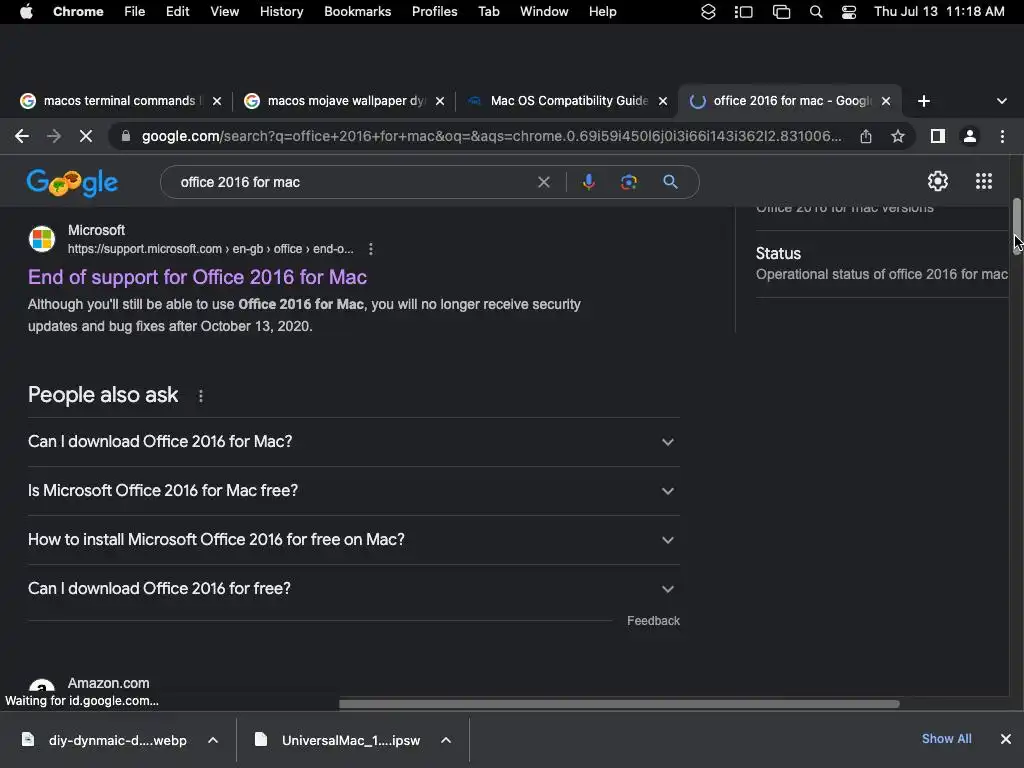Viewport: 1024px width, 768px height.
Task: Open the History menu
Action: coord(281,12)
